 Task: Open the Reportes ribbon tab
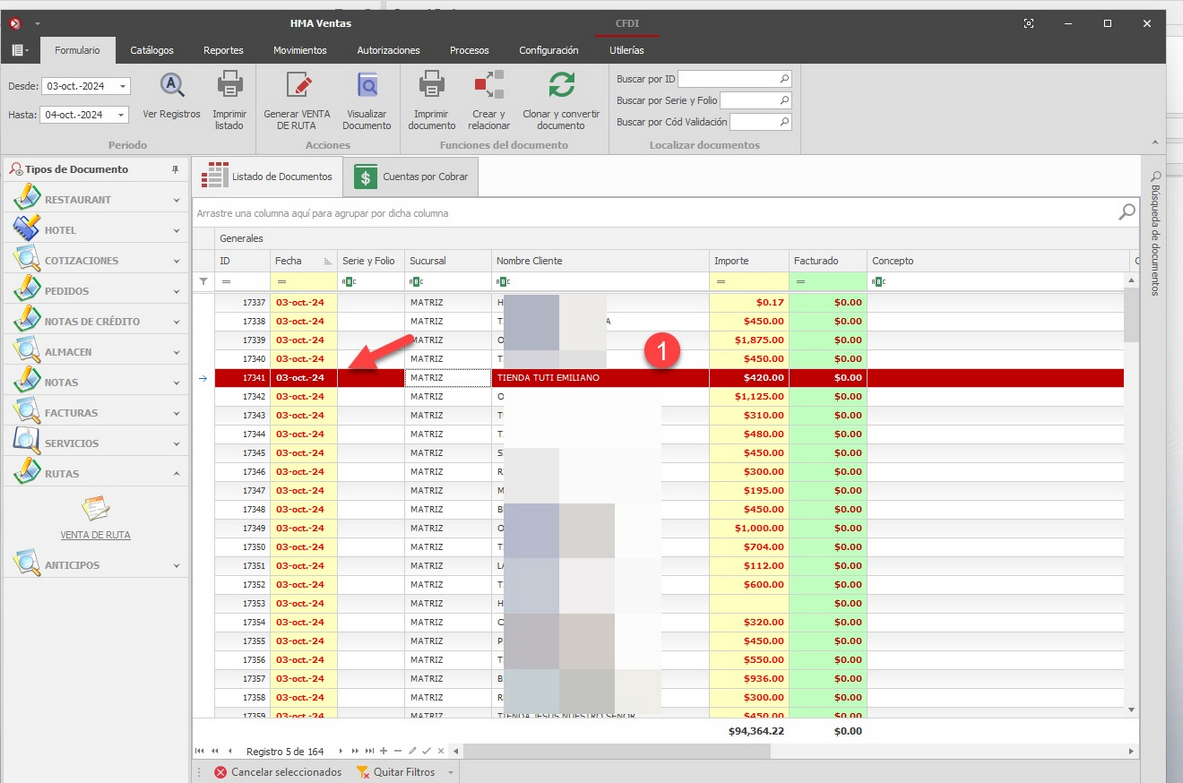pos(223,51)
